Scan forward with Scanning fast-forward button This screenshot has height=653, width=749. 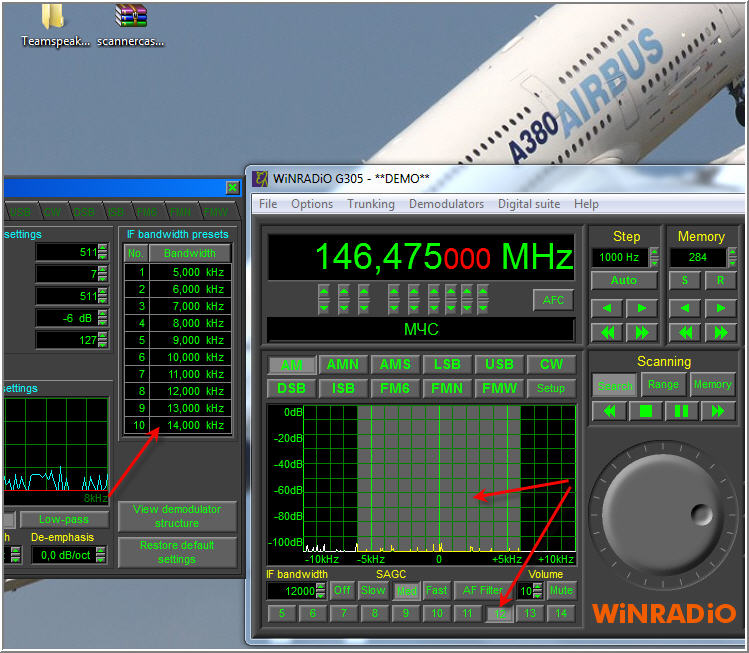(718, 411)
